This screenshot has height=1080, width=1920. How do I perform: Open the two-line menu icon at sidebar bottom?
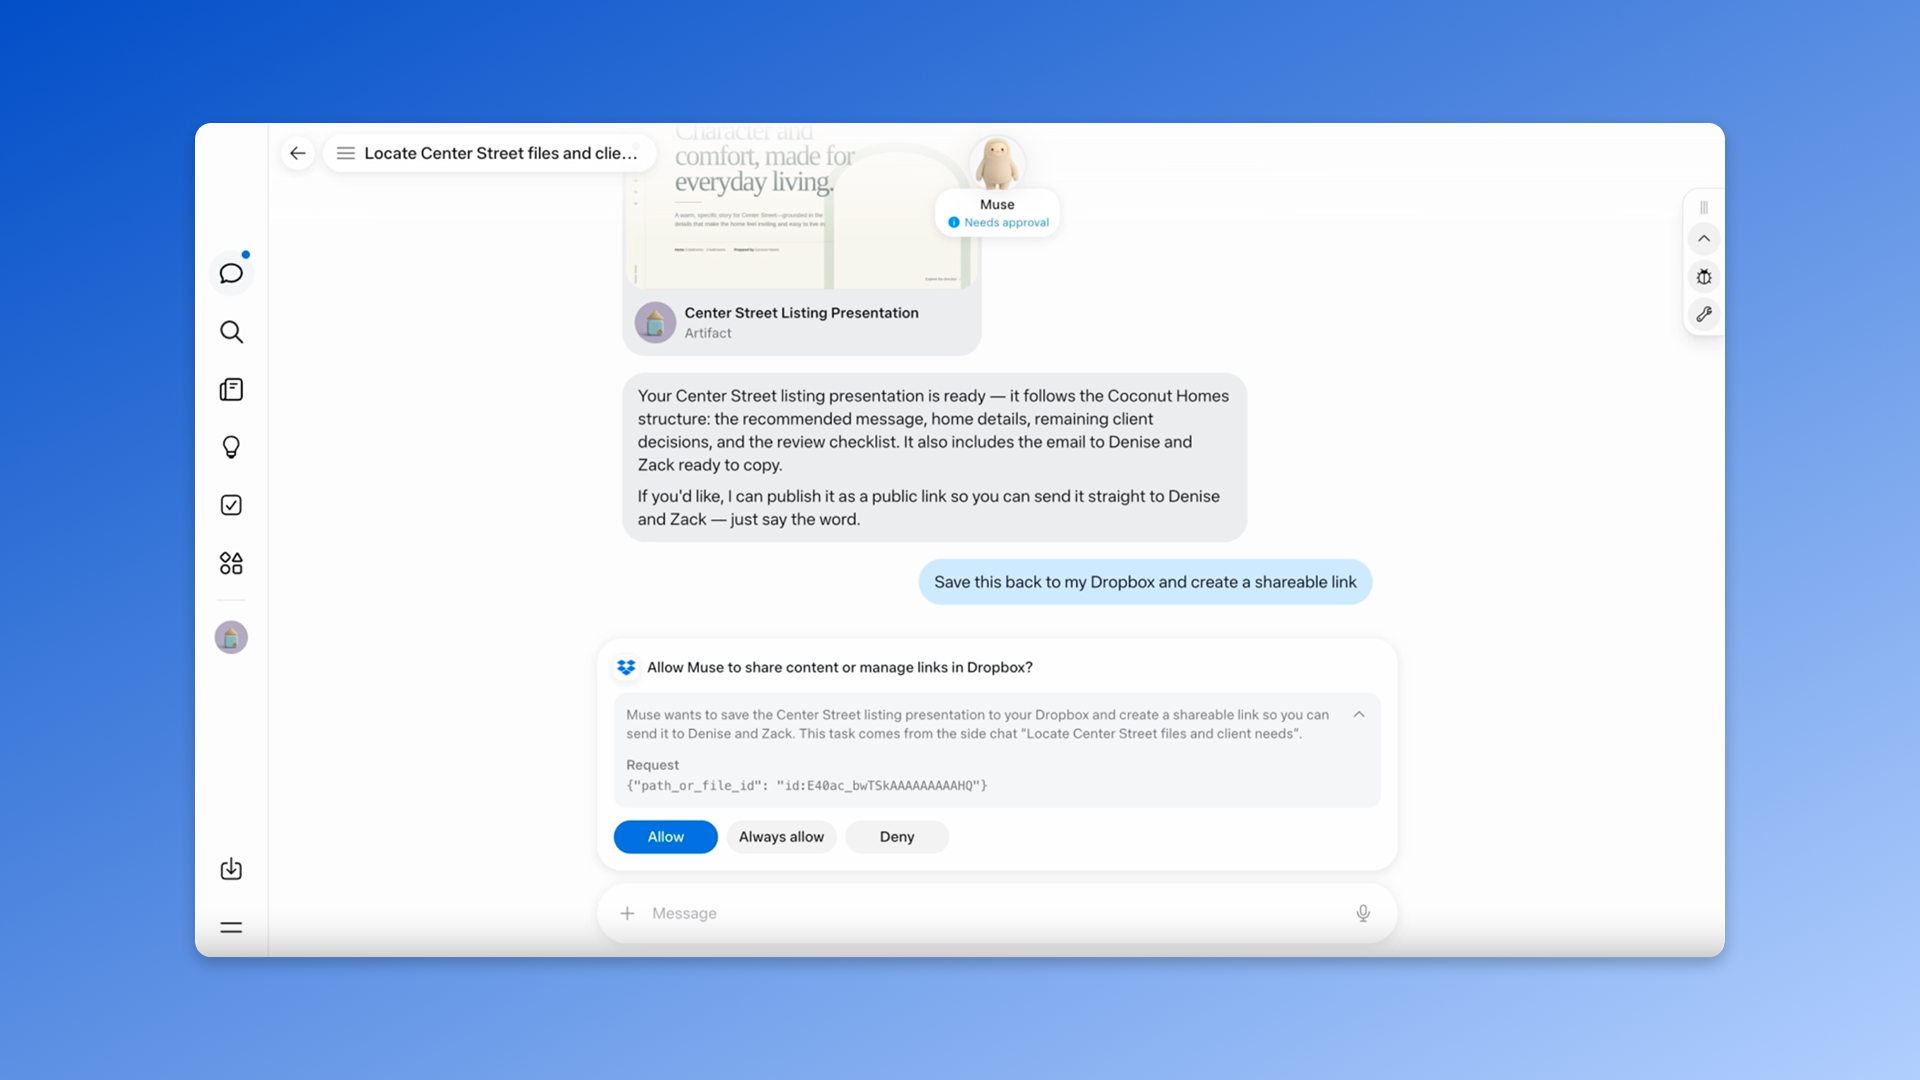pos(231,927)
